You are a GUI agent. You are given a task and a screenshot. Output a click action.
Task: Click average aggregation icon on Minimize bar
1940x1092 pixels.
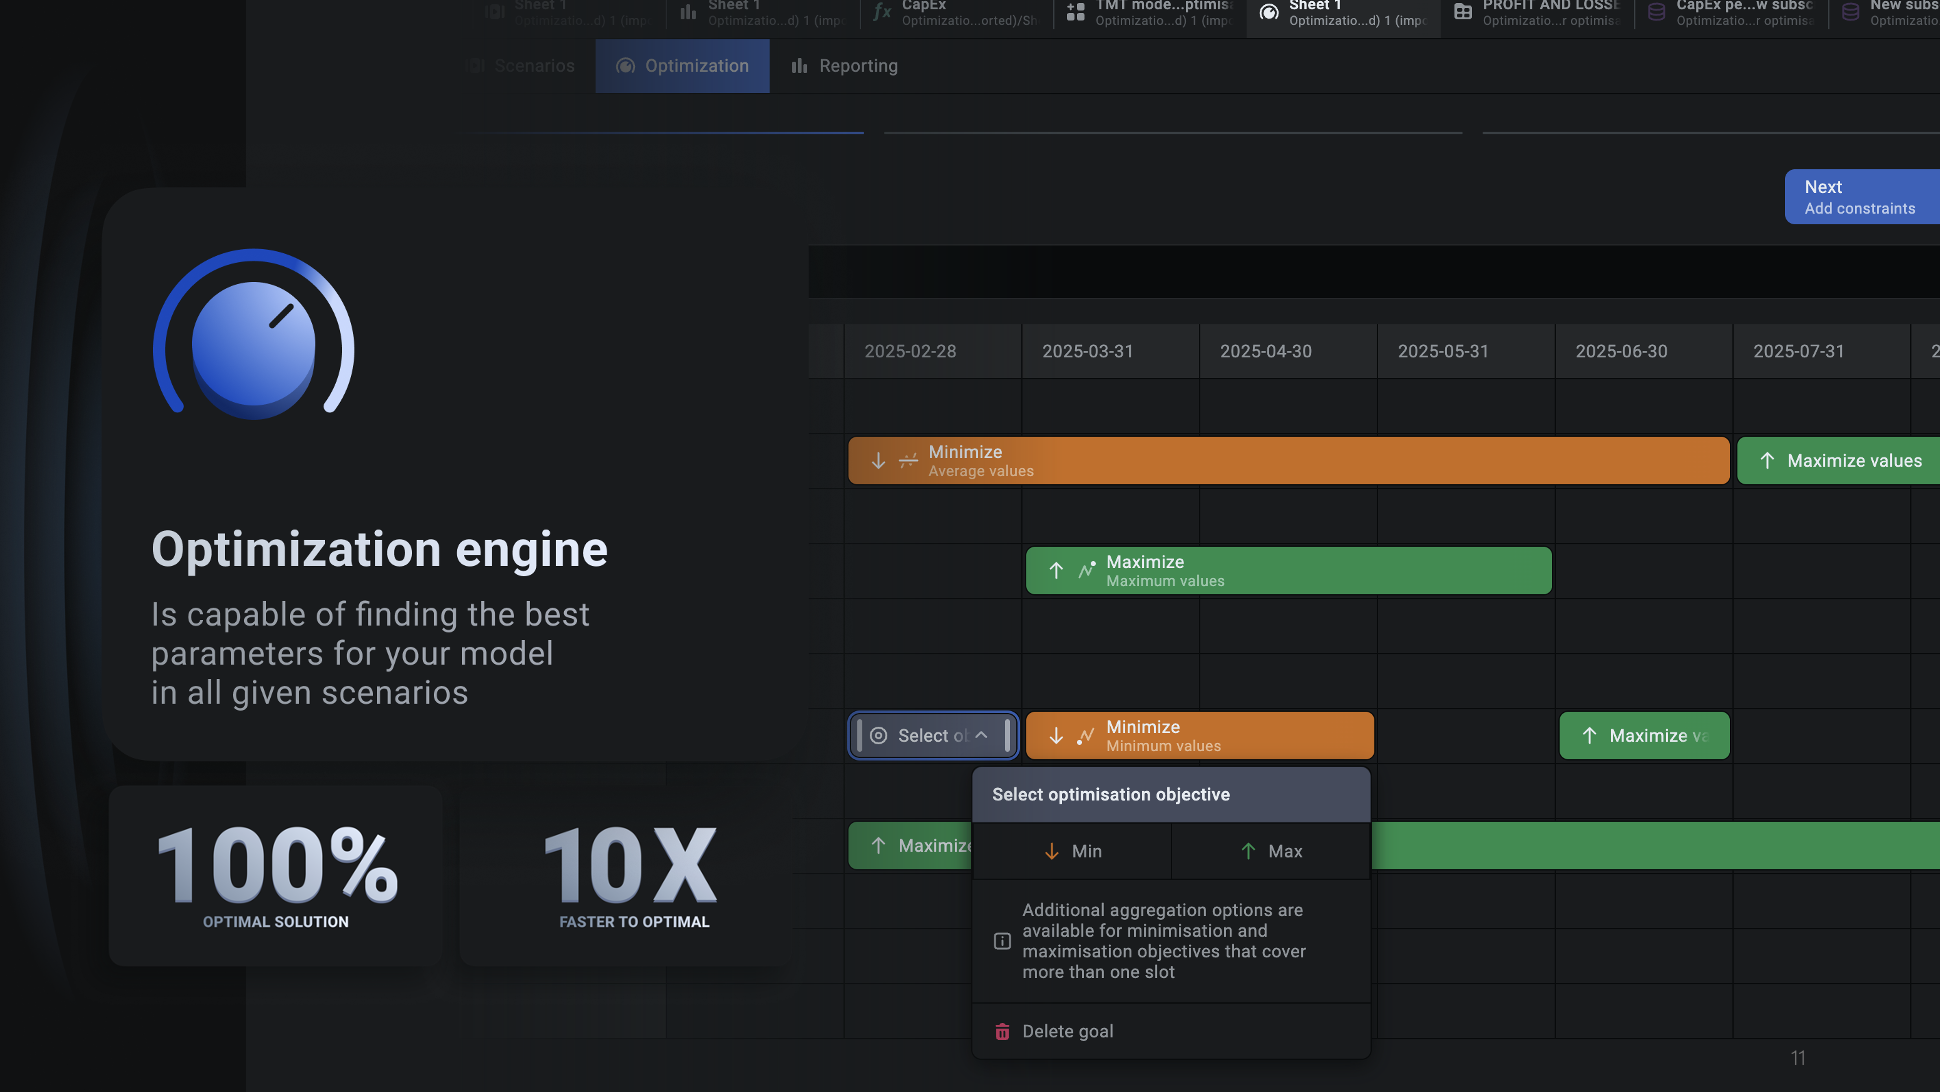click(x=908, y=461)
